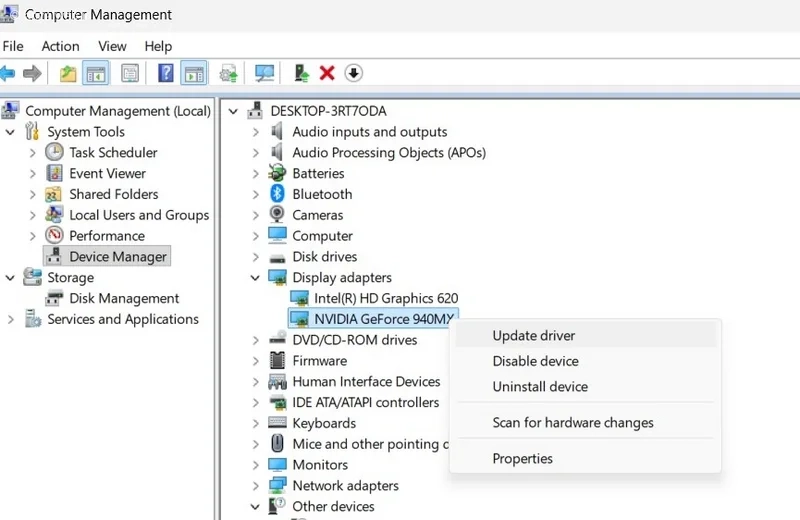Image resolution: width=800 pixels, height=520 pixels.
Task: Click the Mice and other pointing devices icon
Action: click(277, 443)
